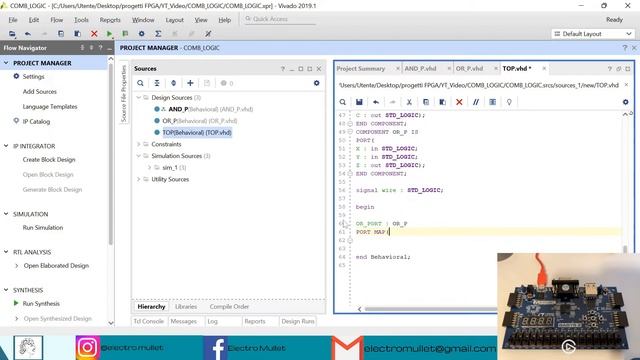Open the Tools menu
Viewport: 640px width, 360px height.
pyautogui.click(x=81, y=20)
